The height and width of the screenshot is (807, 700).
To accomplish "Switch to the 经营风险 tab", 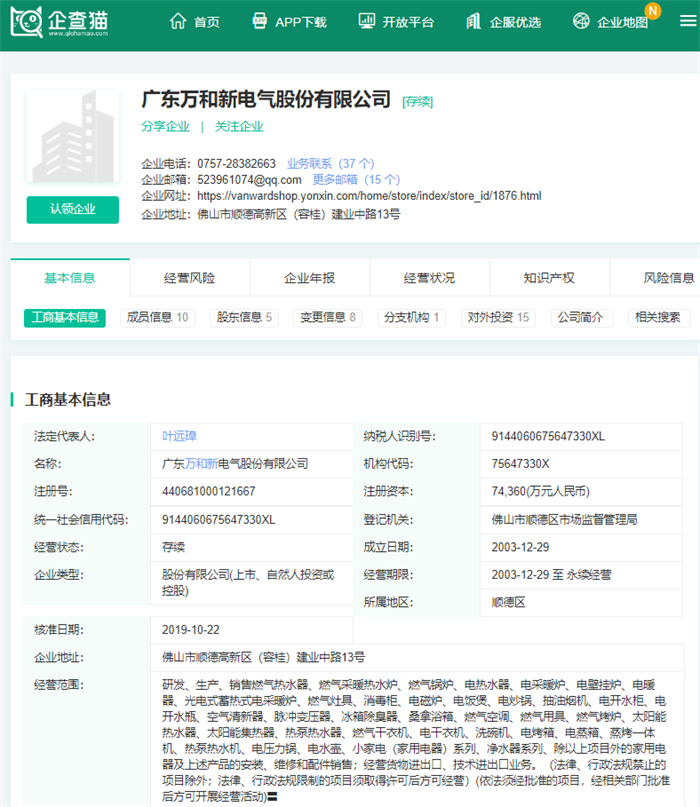I will point(189,278).
